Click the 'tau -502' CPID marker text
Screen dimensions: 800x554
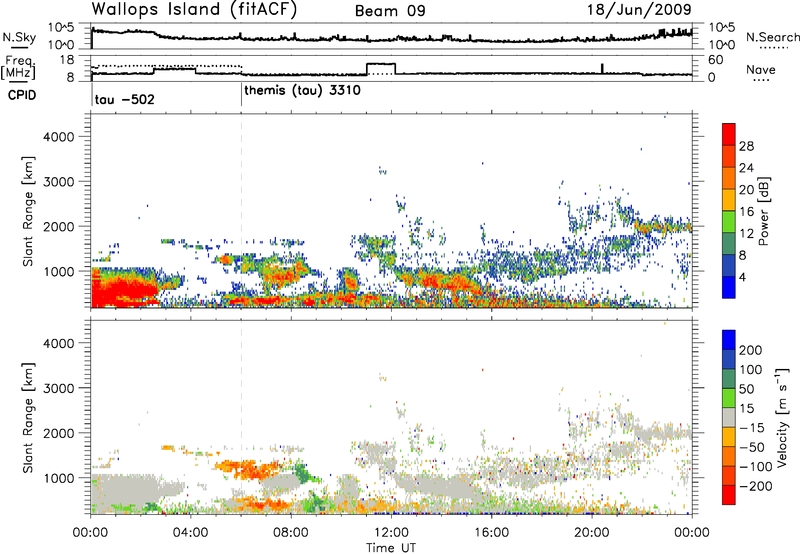124,99
